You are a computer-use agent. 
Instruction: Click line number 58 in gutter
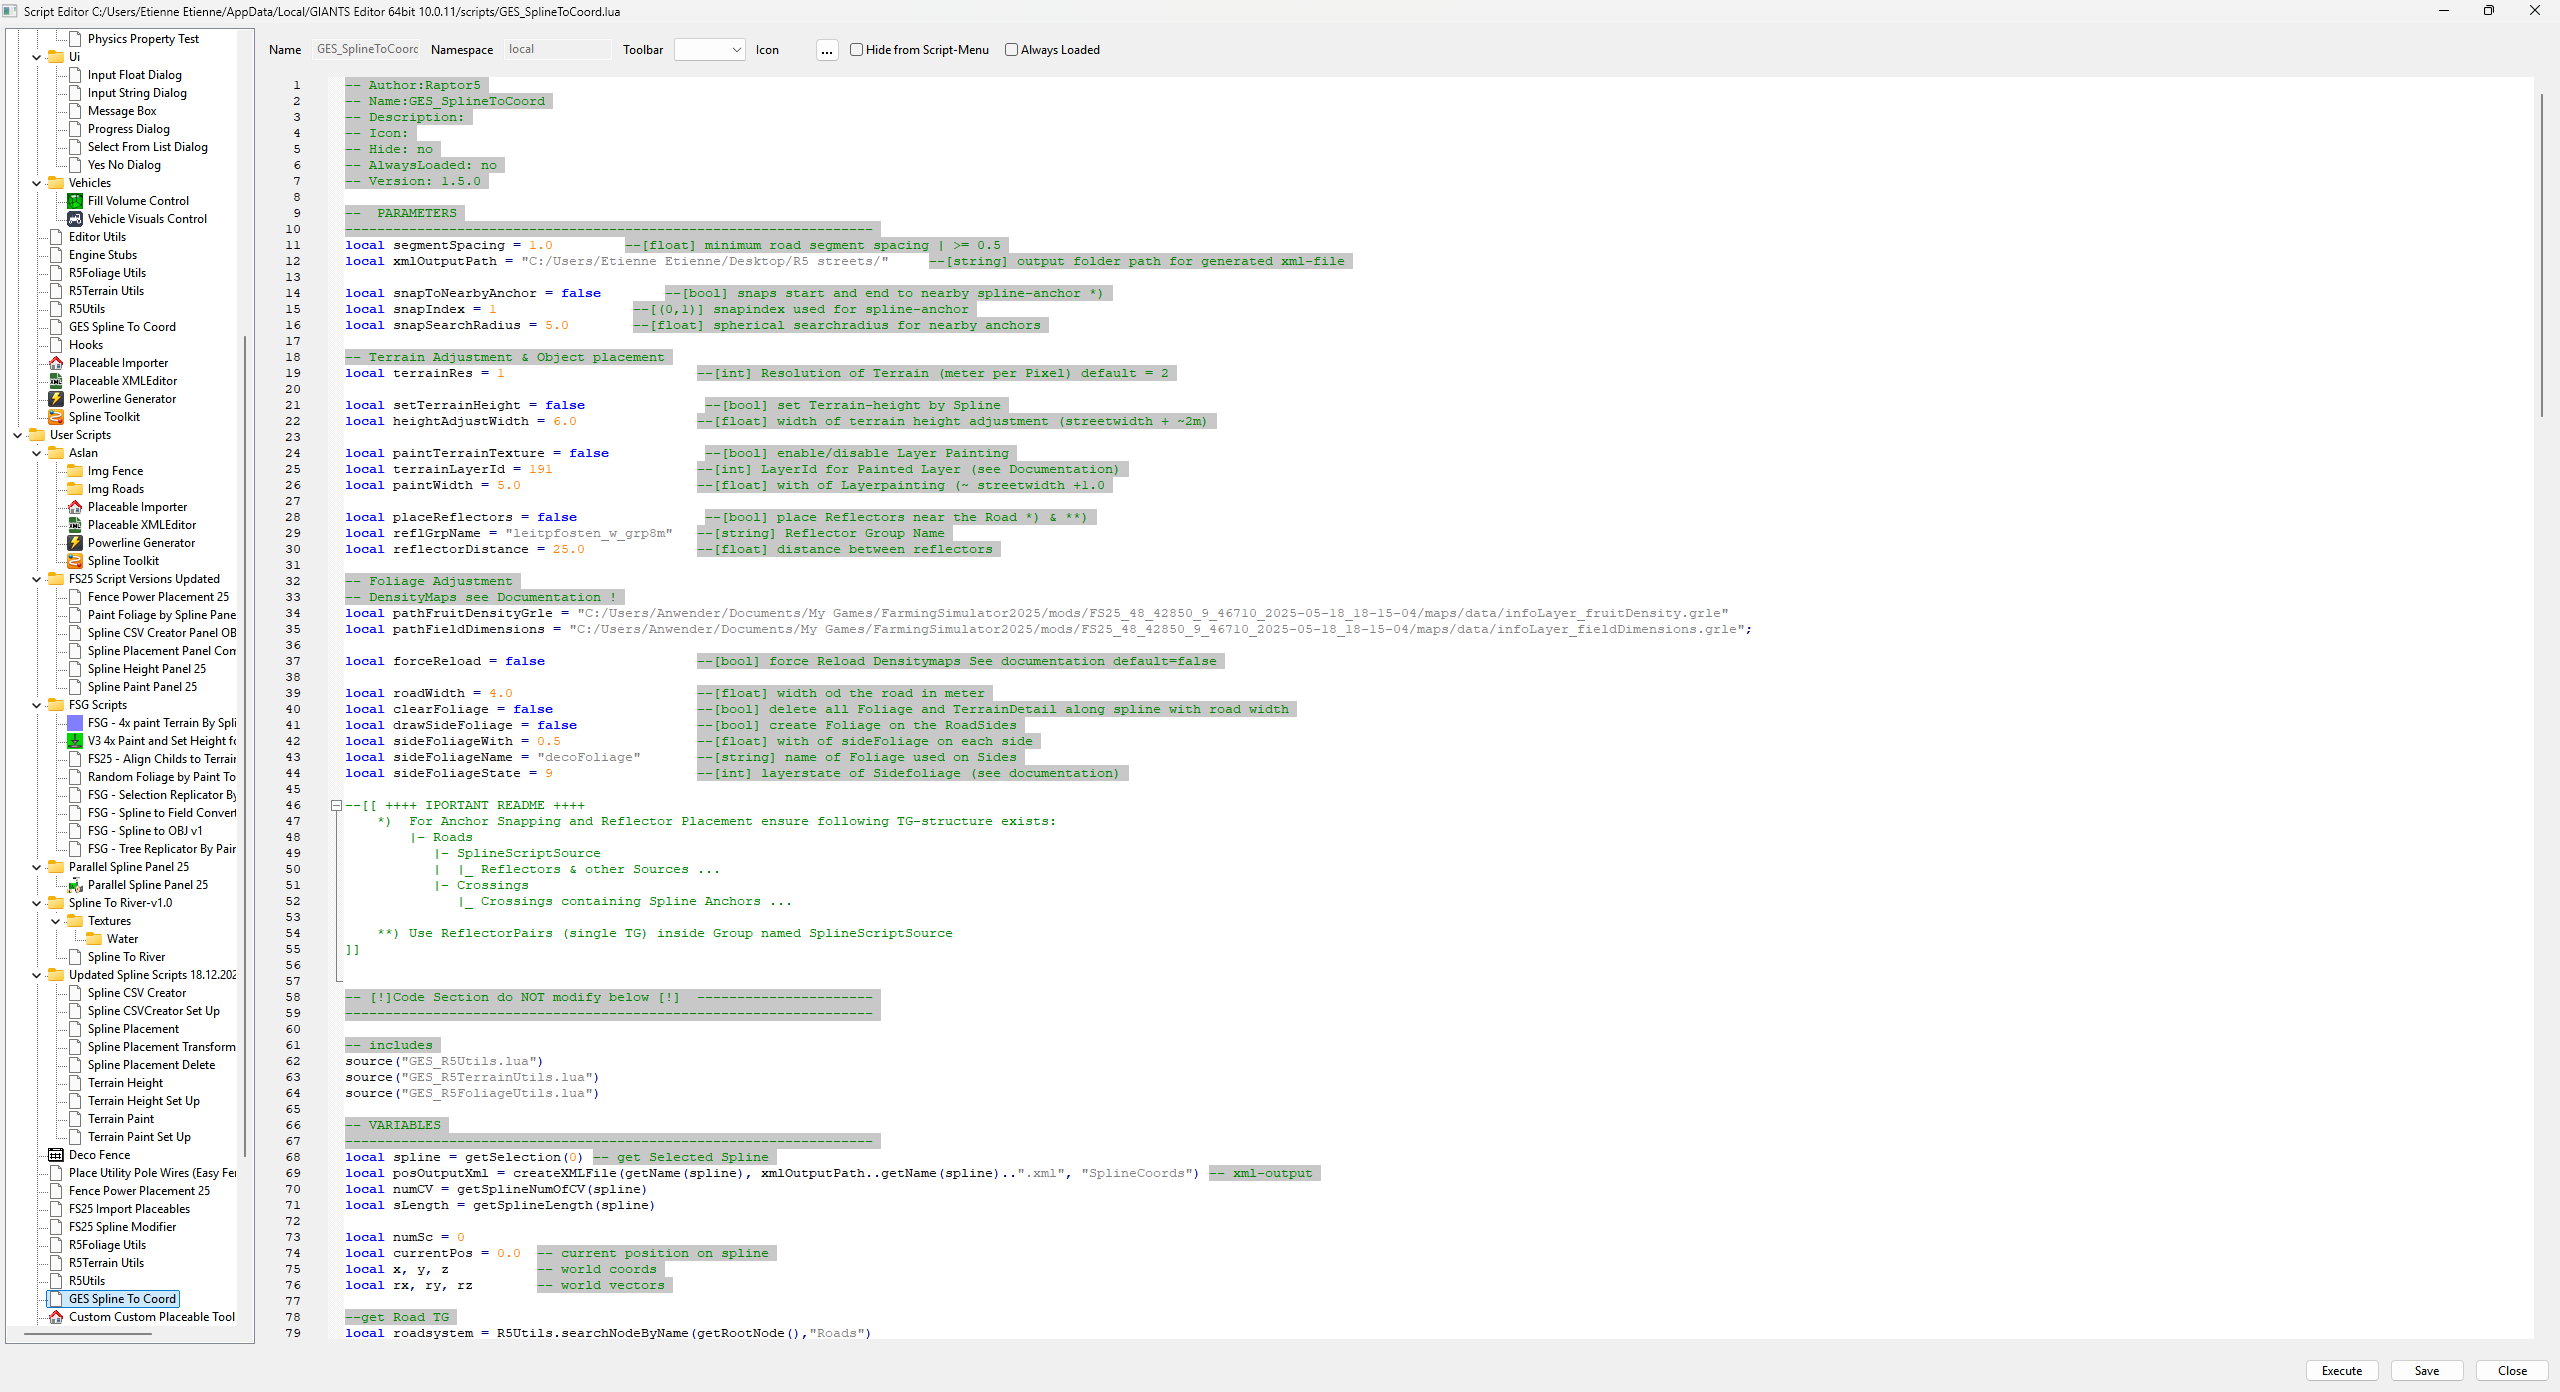293,997
